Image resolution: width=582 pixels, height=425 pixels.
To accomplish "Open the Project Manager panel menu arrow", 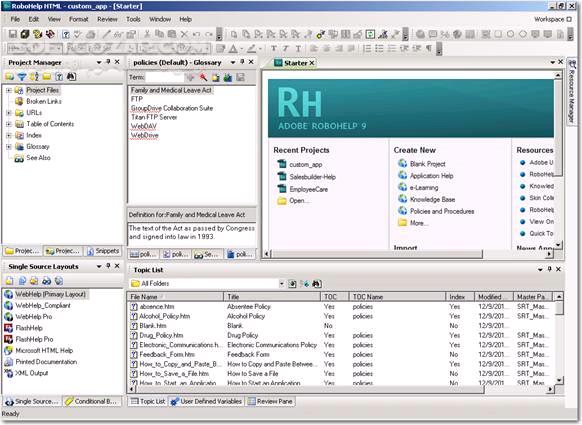I will (x=99, y=62).
